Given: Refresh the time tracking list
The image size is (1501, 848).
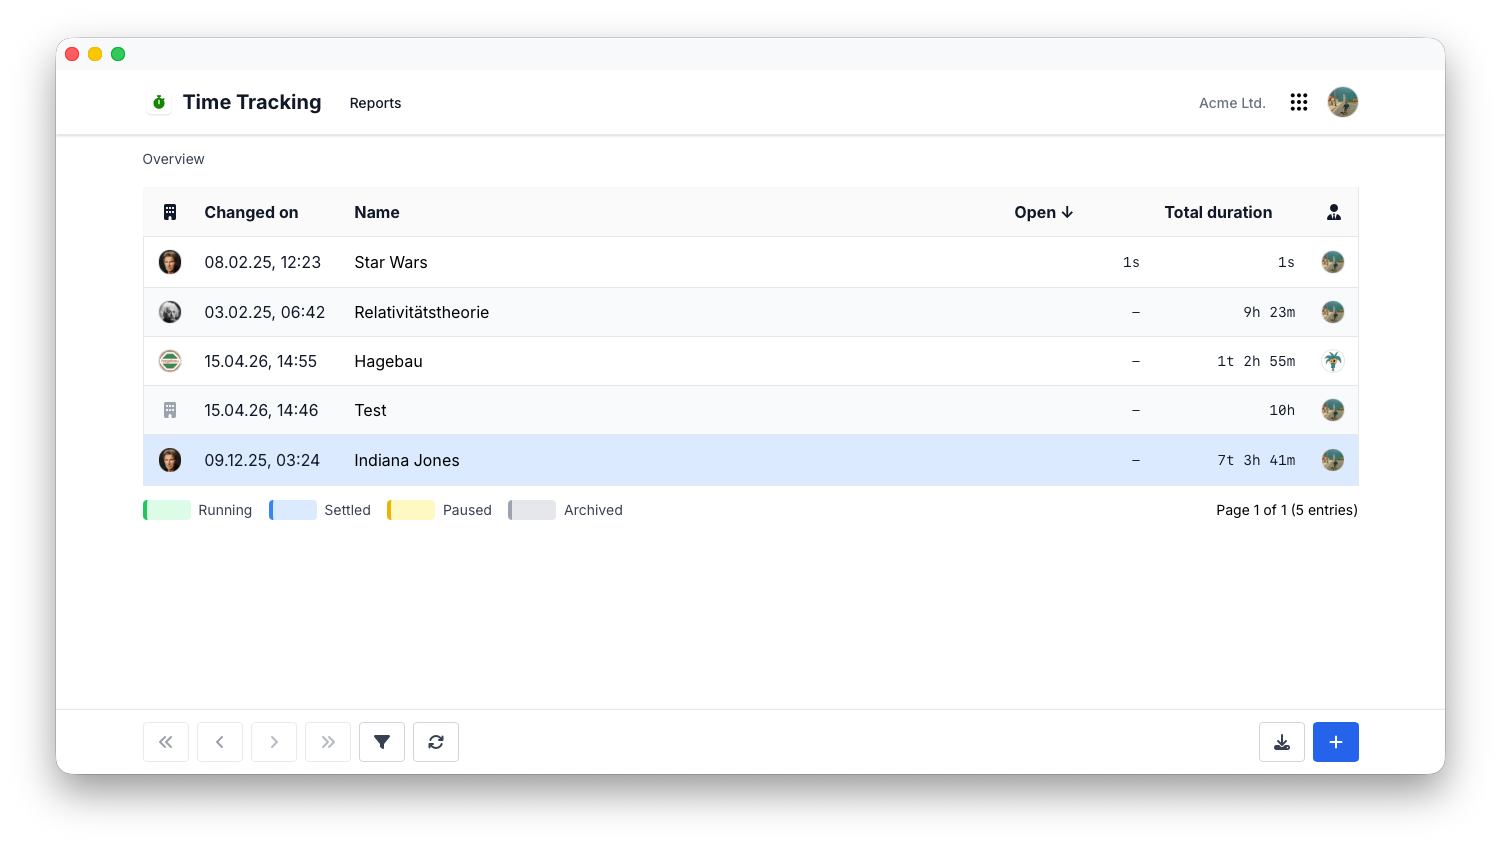Looking at the screenshot, I should point(436,742).
